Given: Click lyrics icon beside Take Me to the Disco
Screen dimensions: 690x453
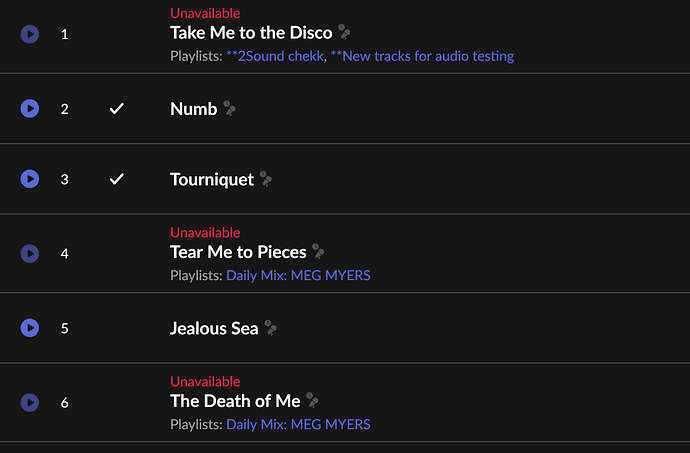Looking at the screenshot, I should (x=344, y=32).
